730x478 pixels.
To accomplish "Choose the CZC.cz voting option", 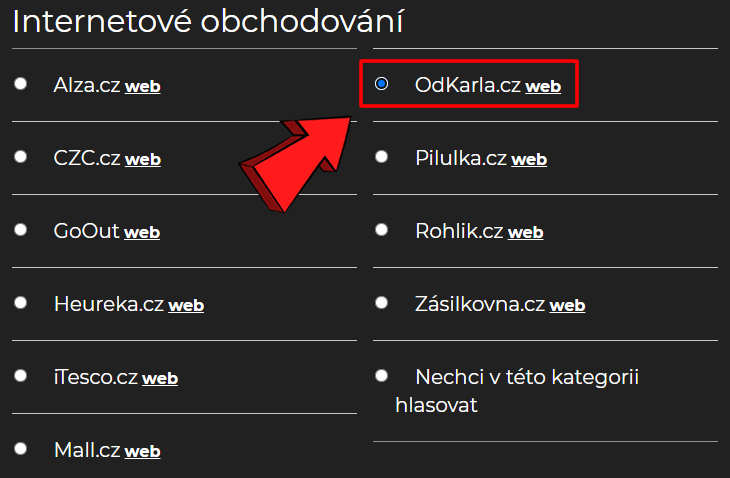I will [21, 157].
